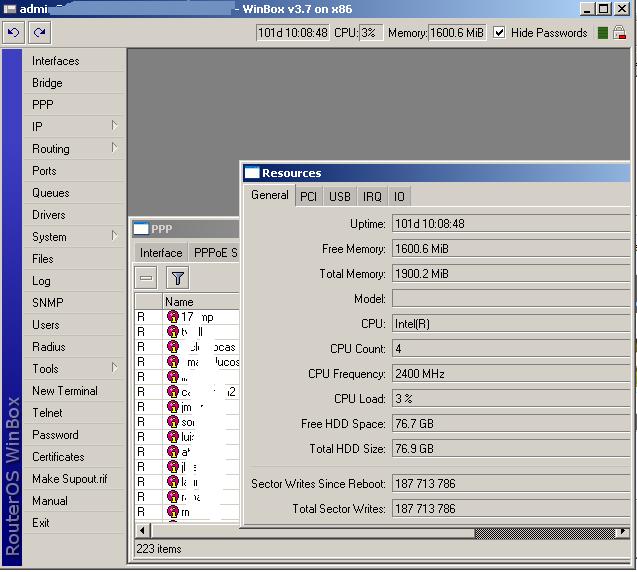Click the empty Model field

tap(511, 299)
